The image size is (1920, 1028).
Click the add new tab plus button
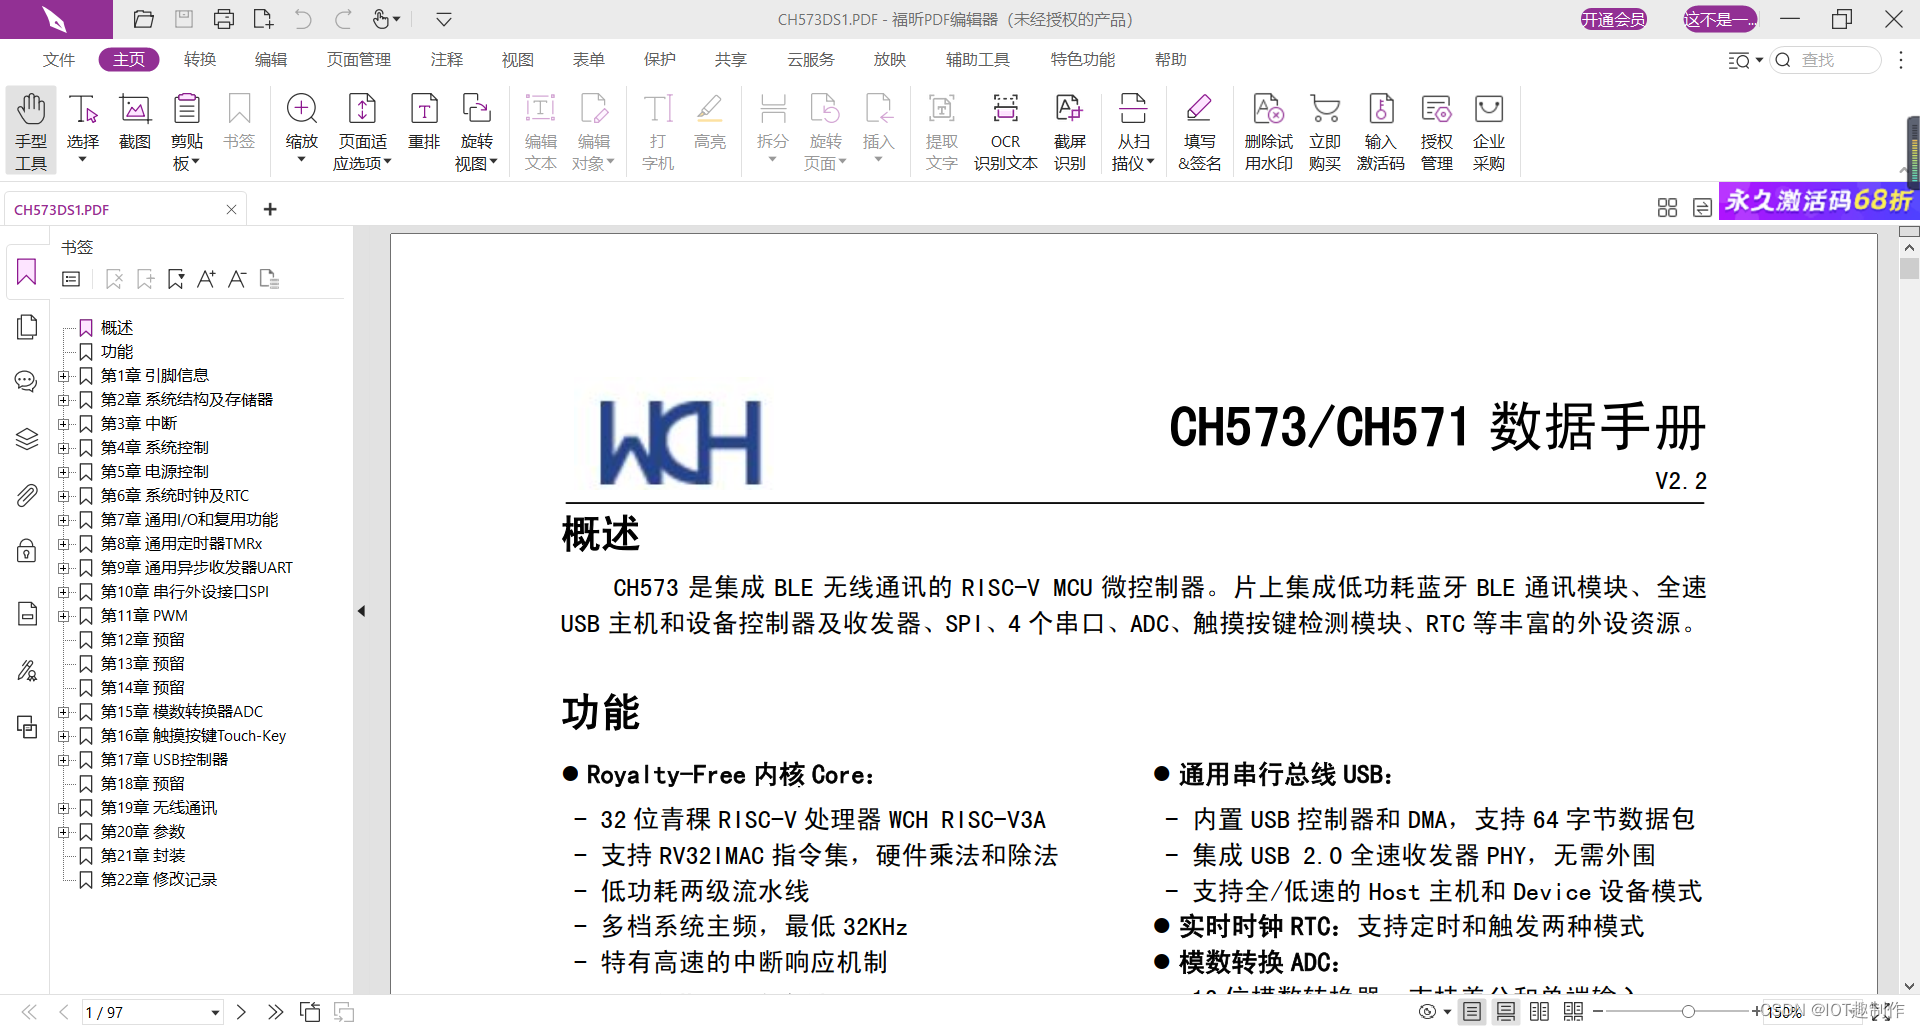[270, 209]
